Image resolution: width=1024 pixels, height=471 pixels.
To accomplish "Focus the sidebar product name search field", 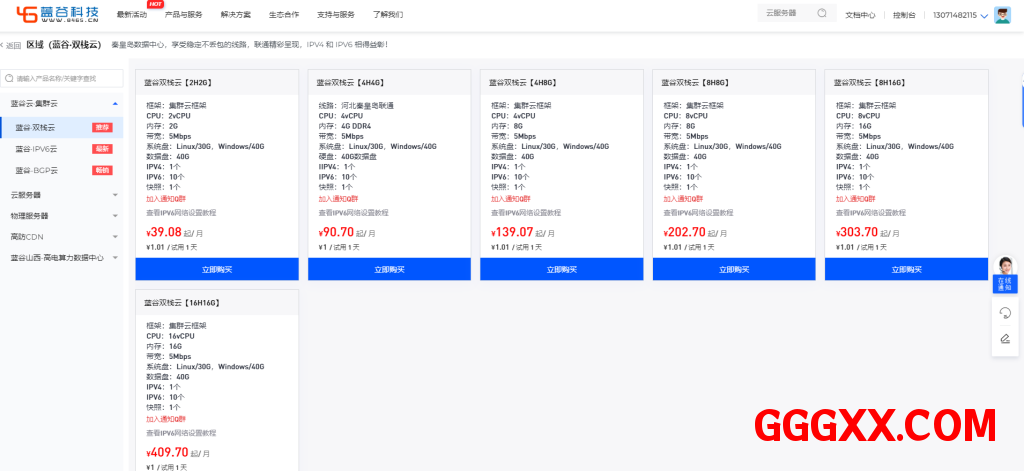I will (68, 78).
